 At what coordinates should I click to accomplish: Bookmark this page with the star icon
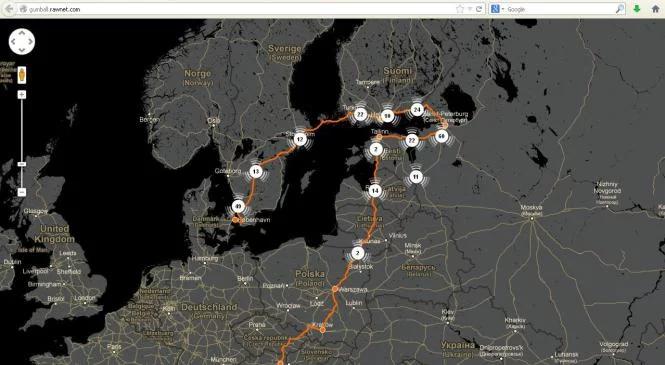tap(460, 9)
